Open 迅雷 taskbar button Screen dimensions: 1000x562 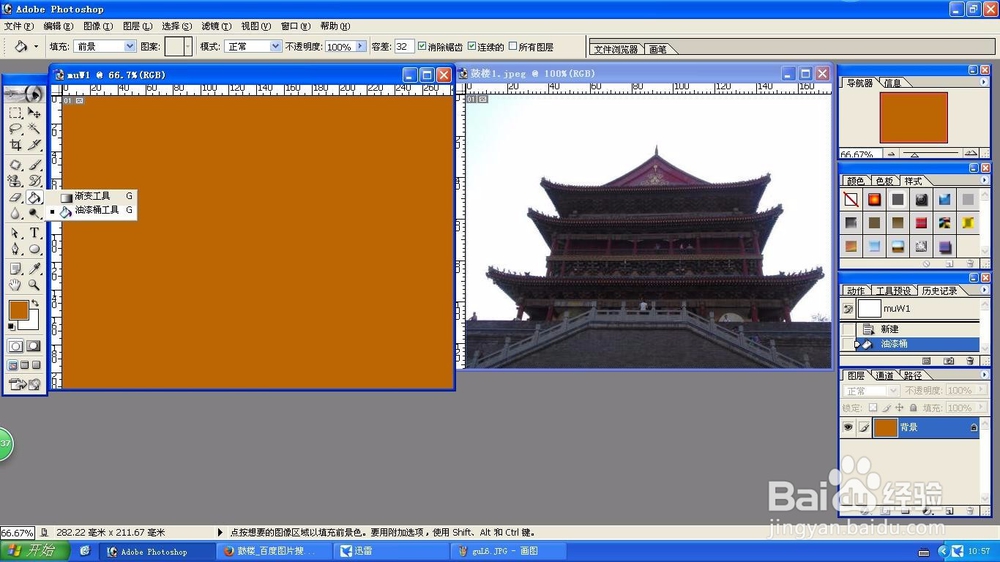[x=390, y=551]
